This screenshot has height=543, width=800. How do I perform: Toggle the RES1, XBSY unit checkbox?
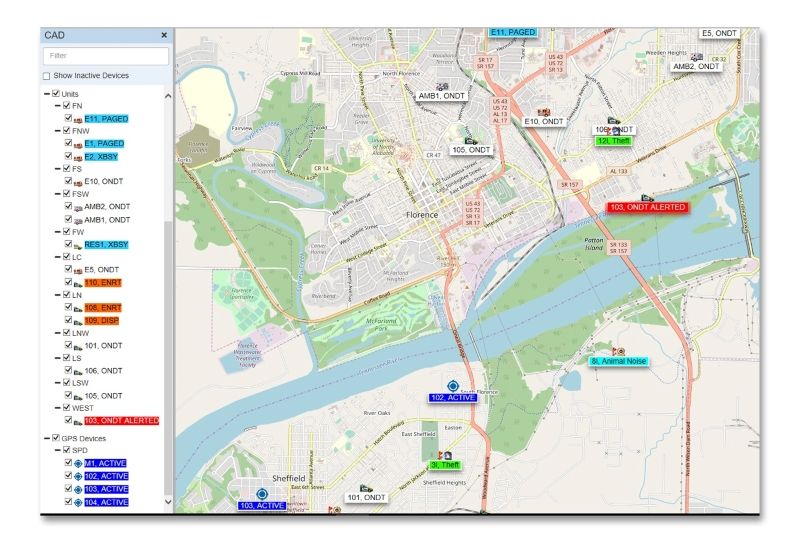pyautogui.click(x=68, y=244)
